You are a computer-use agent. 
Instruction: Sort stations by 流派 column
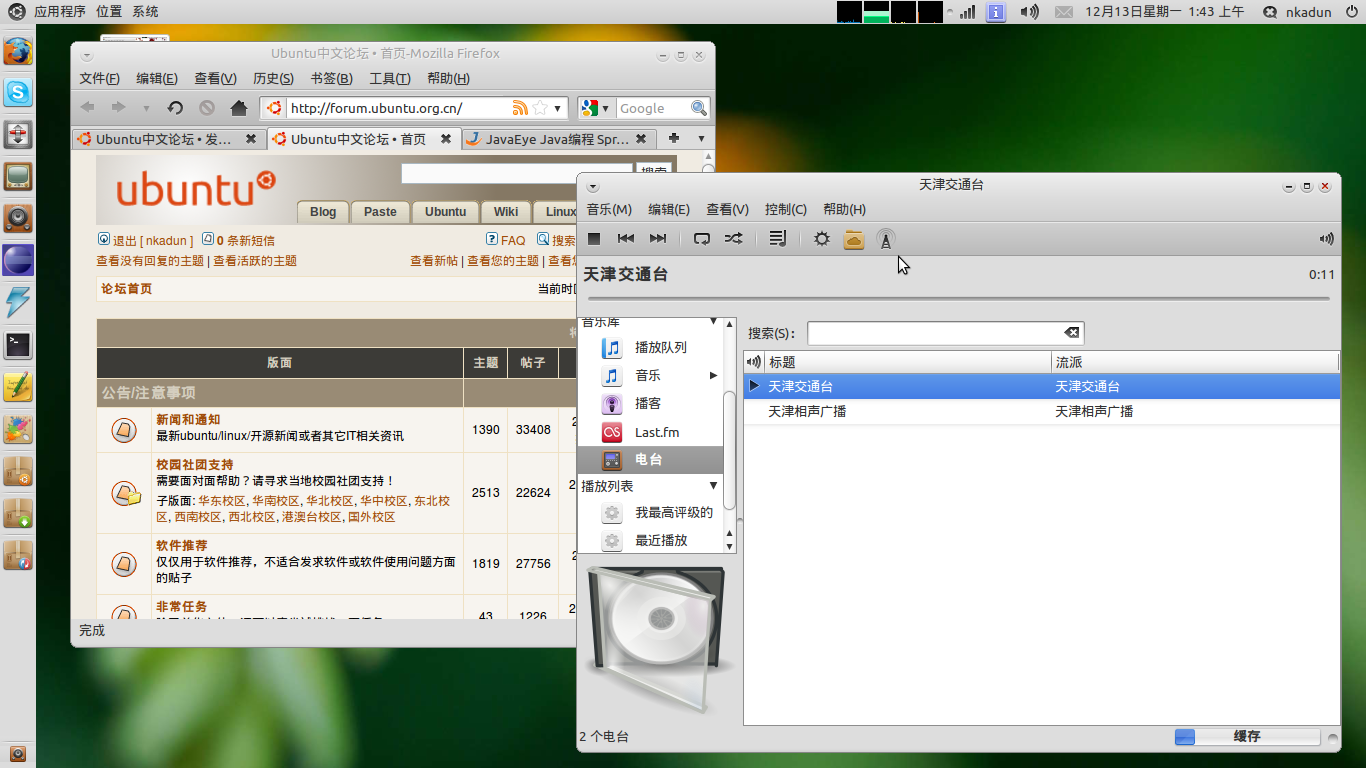(1195, 362)
